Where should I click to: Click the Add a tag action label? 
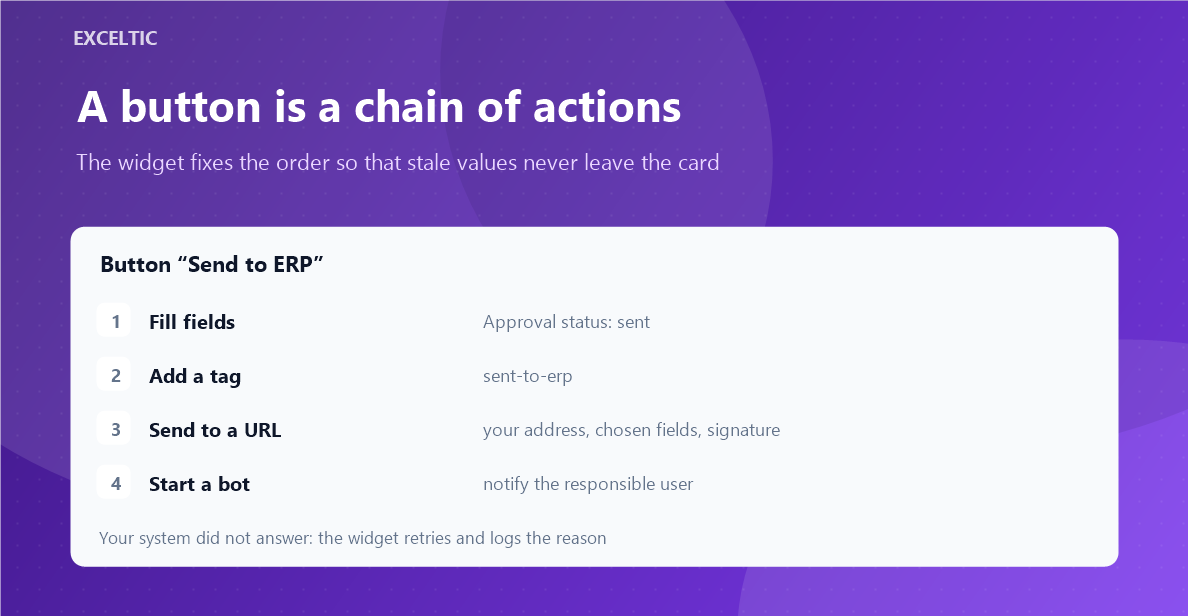(x=195, y=376)
